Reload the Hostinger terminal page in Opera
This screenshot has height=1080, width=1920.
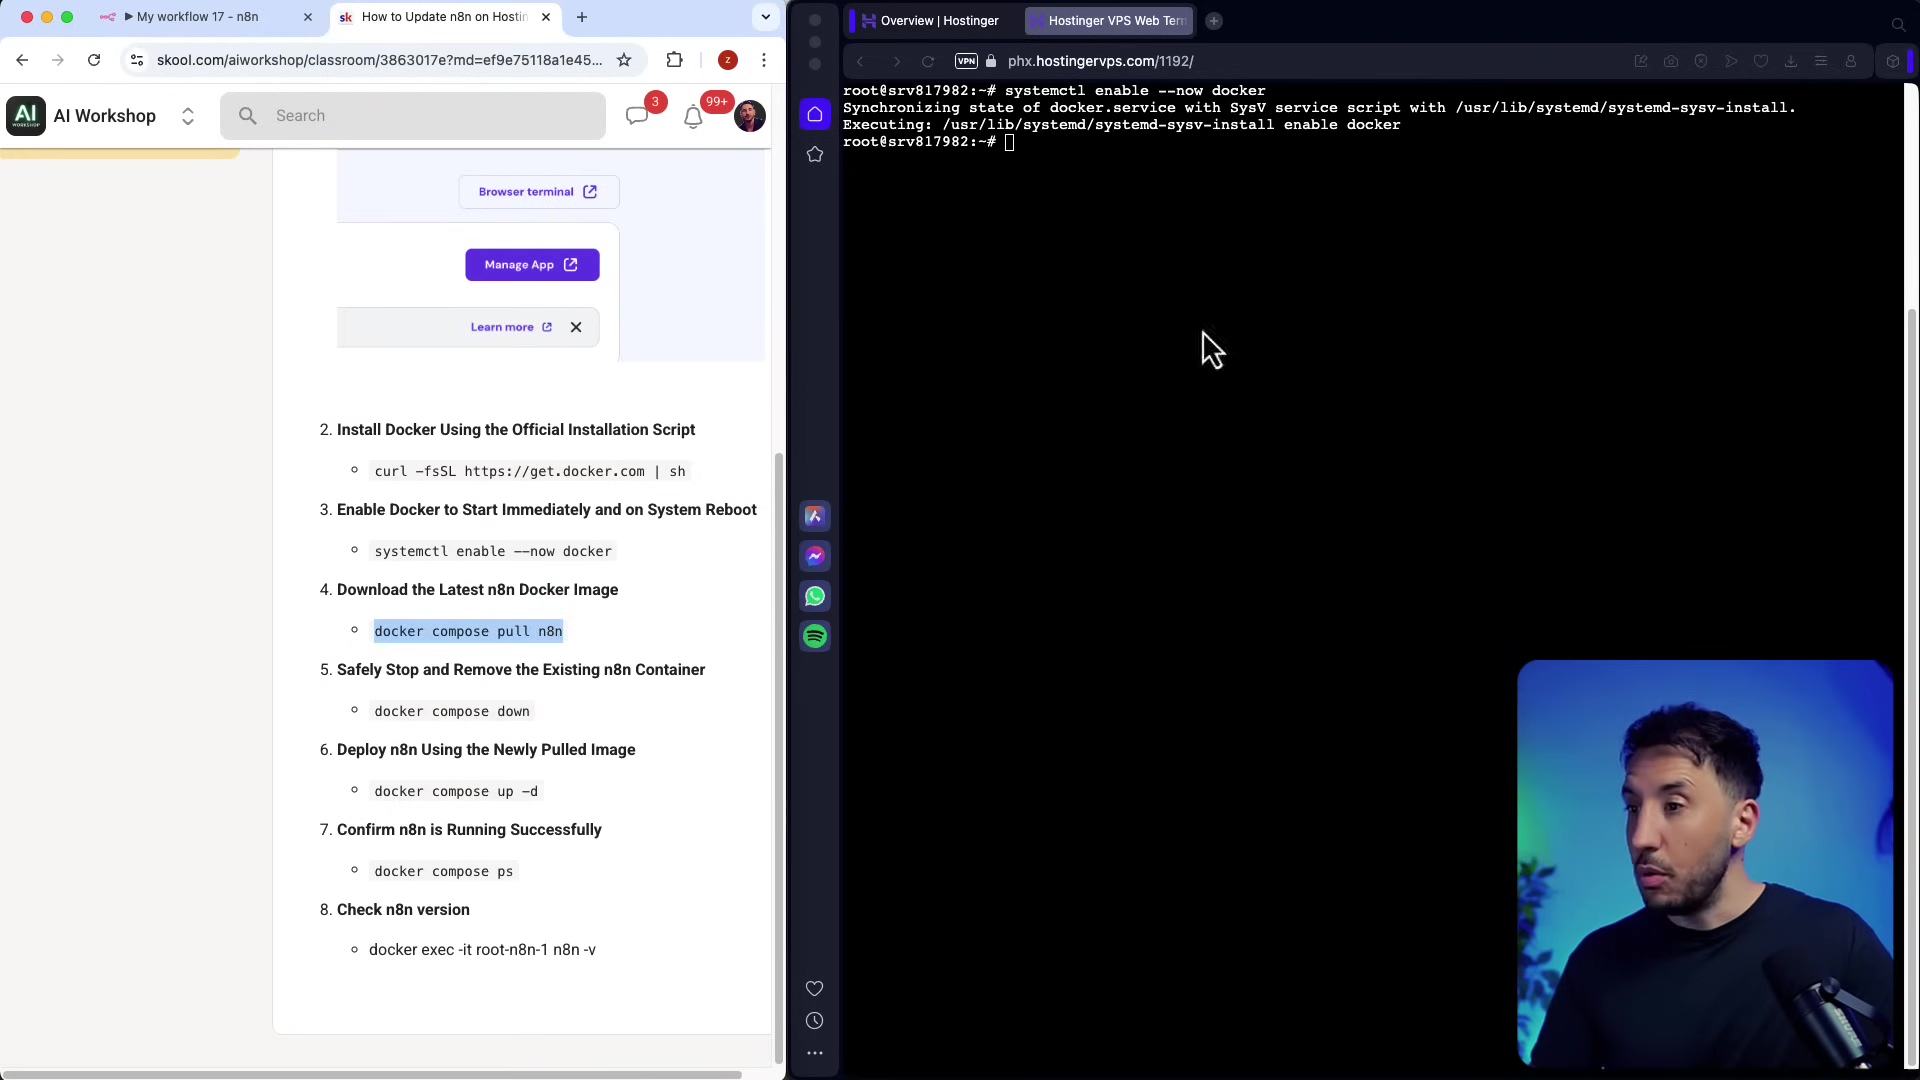point(928,61)
